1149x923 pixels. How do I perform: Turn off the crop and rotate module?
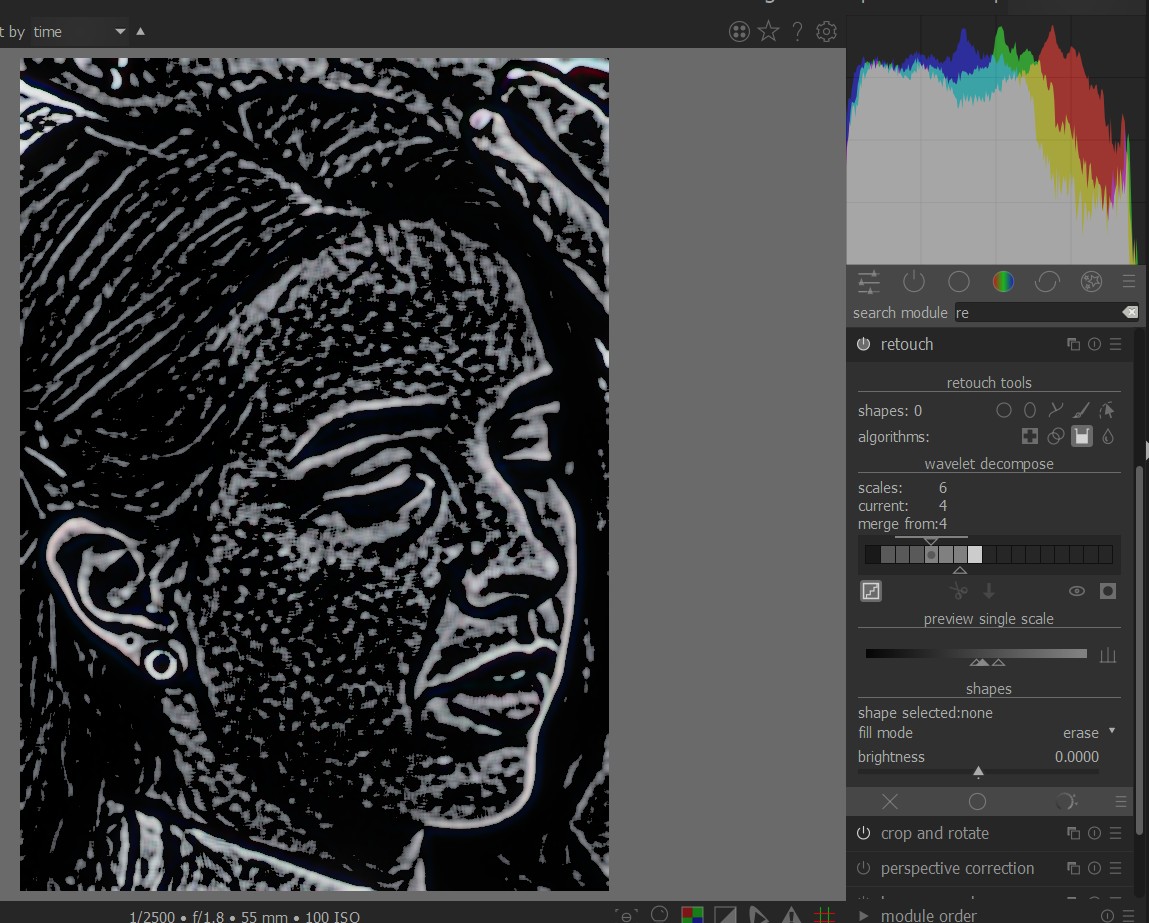tap(863, 833)
